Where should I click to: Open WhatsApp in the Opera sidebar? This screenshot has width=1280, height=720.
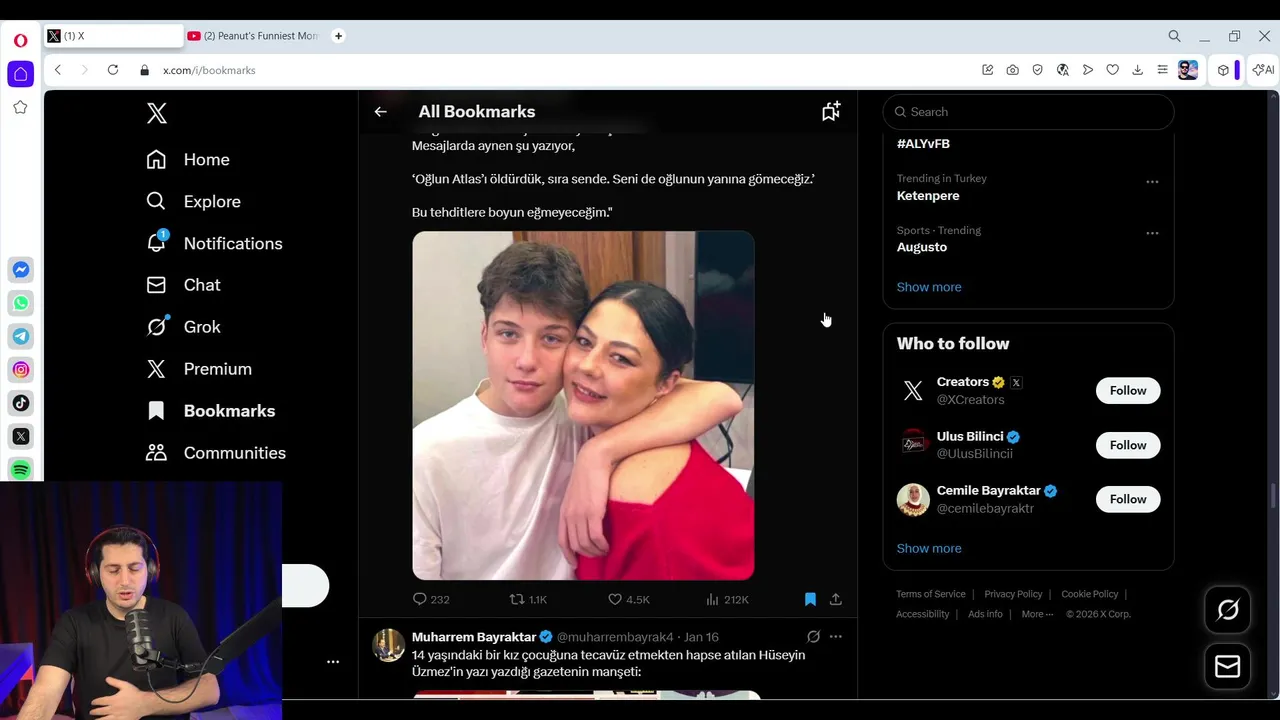20,303
